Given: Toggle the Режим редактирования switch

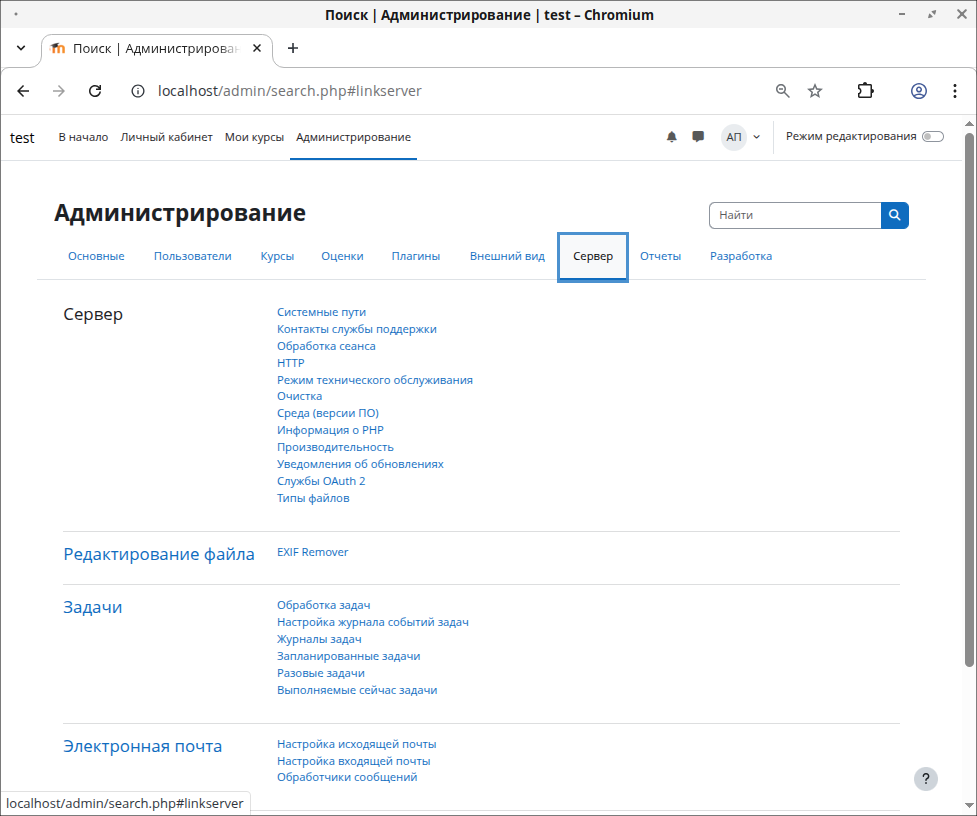Looking at the screenshot, I should (x=932, y=137).
